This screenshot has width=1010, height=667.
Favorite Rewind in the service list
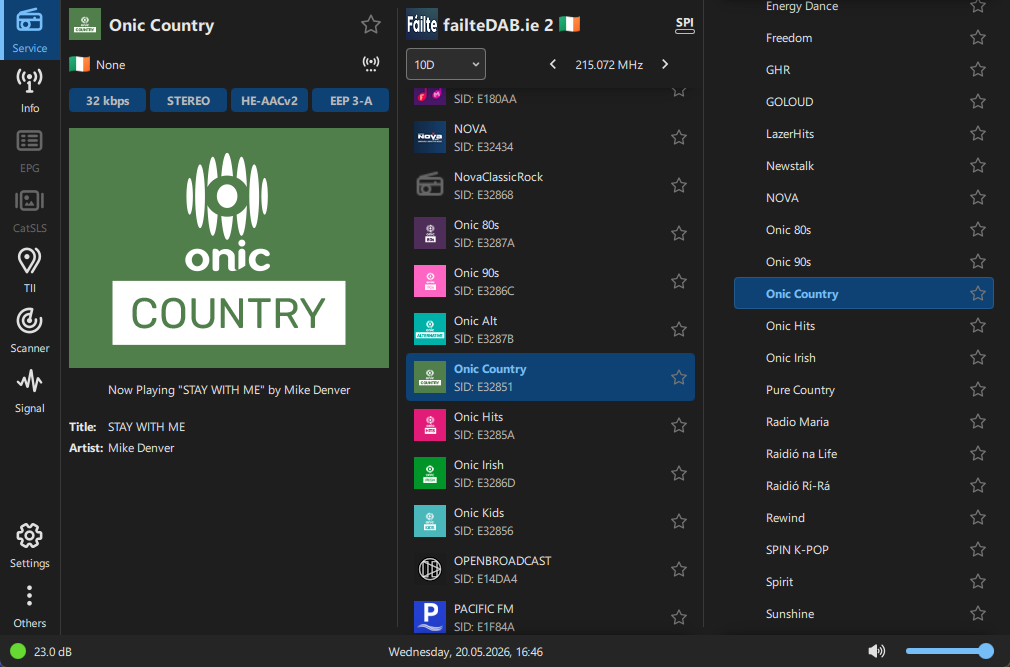click(978, 517)
